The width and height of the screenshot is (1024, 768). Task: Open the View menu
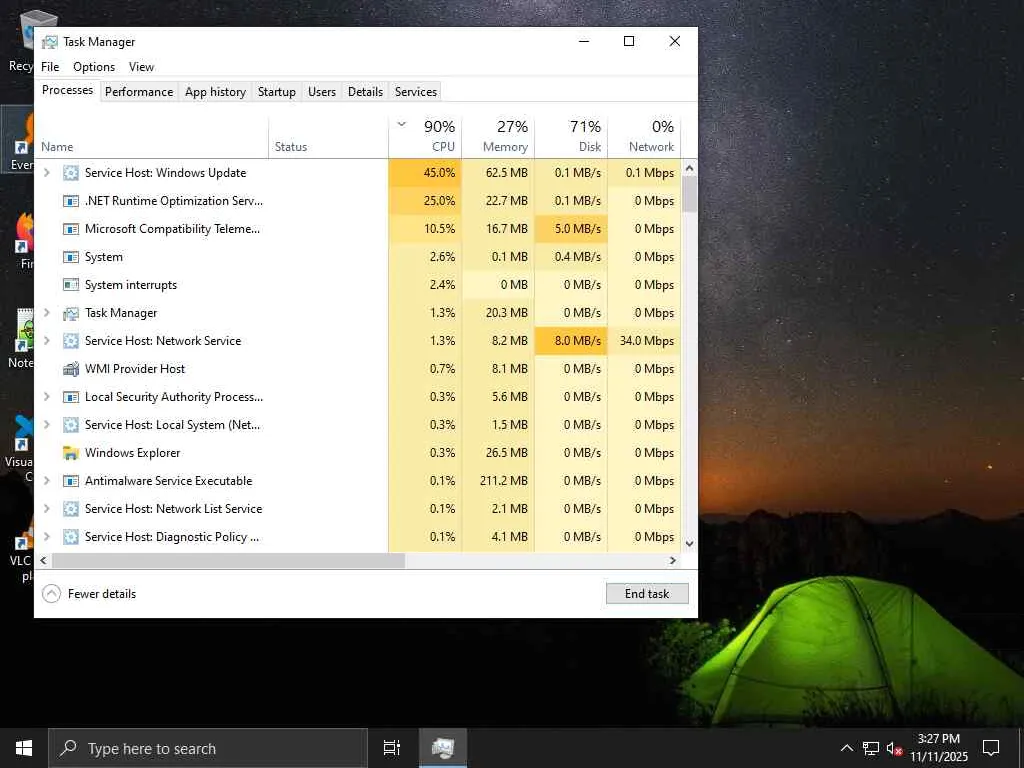pos(141,67)
